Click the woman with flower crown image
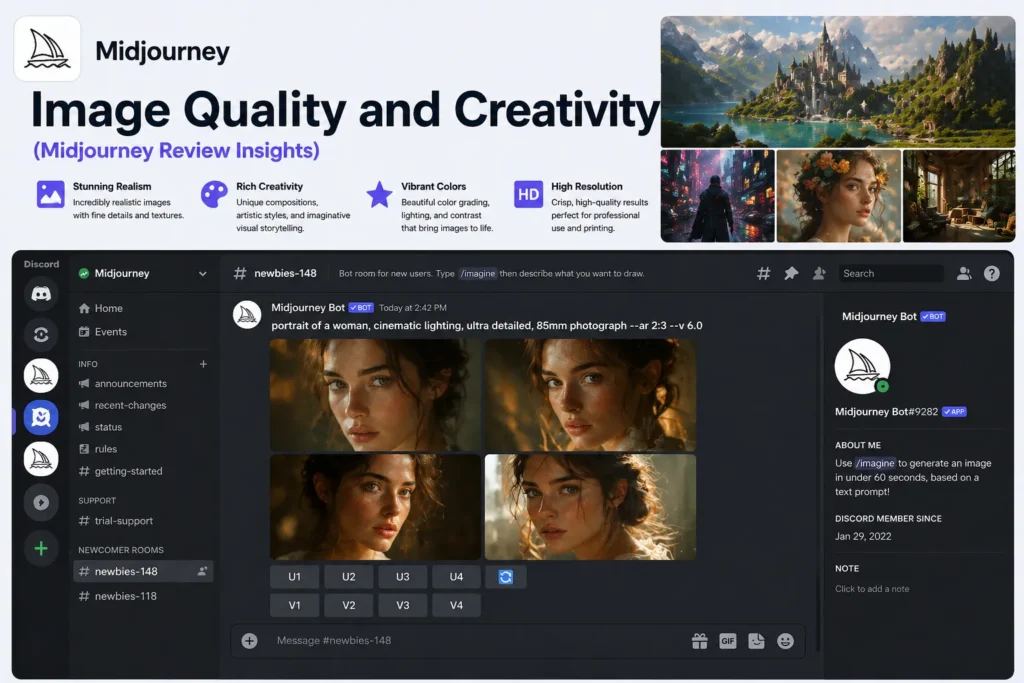 pyautogui.click(x=839, y=196)
